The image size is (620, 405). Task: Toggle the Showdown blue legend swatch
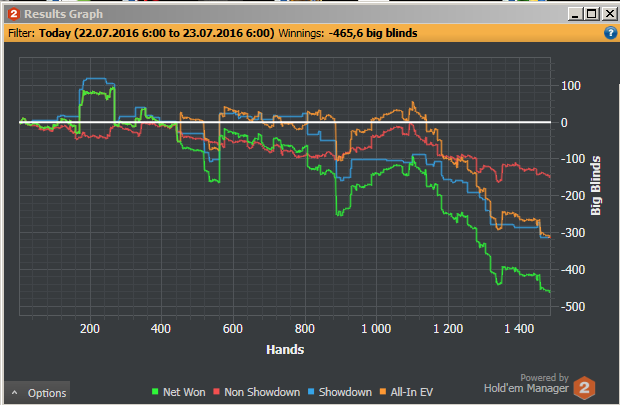[x=311, y=392]
